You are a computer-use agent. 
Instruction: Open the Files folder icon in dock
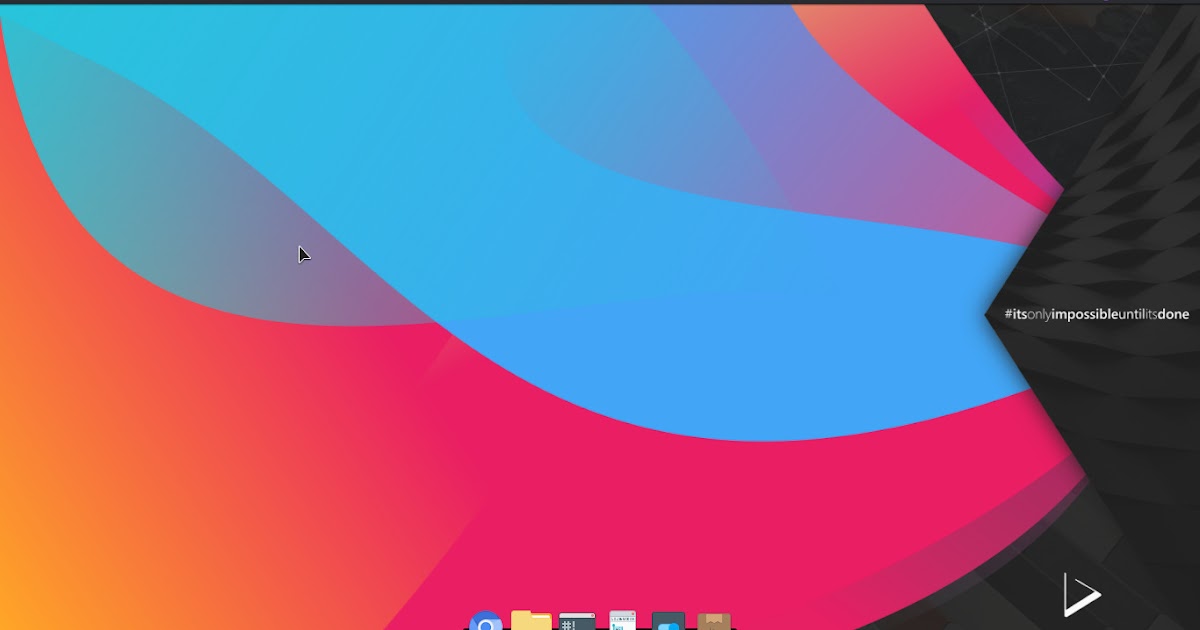[x=531, y=621]
